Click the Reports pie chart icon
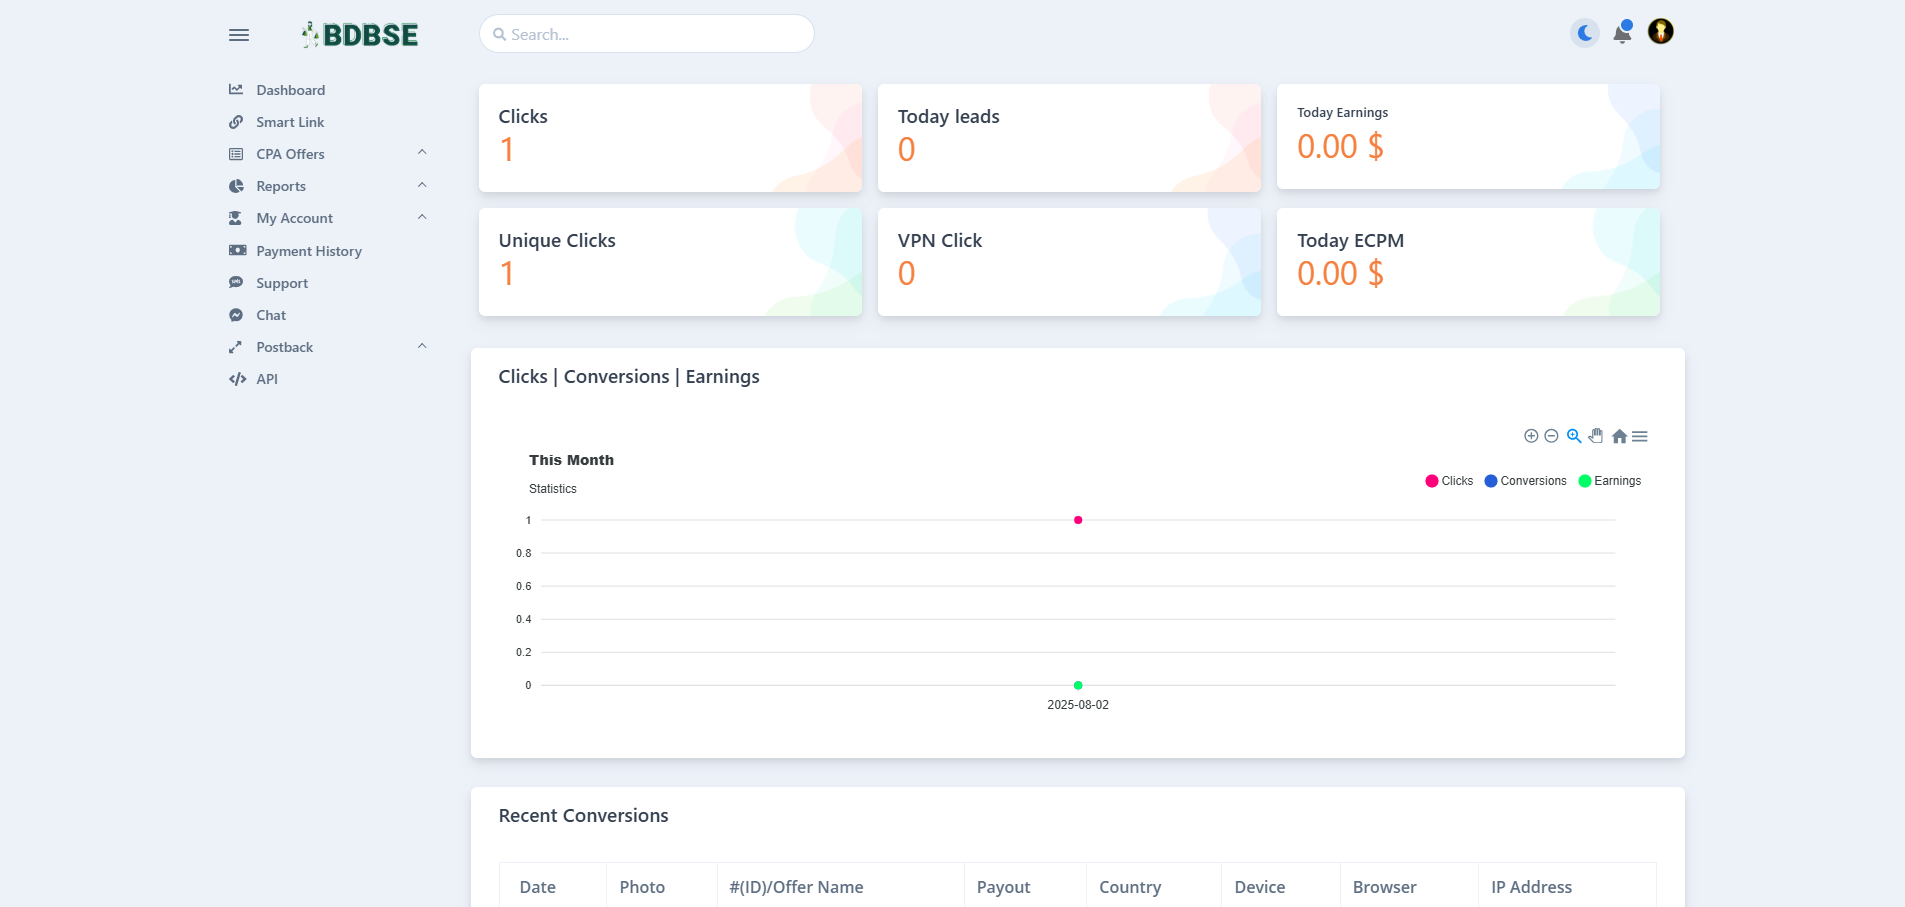The width and height of the screenshot is (1905, 907). click(x=236, y=186)
